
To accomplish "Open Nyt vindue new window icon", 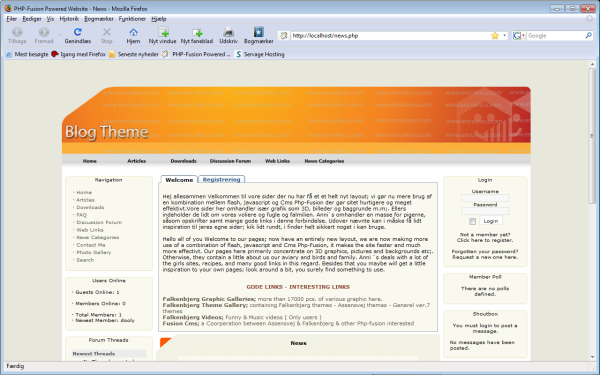I will pyautogui.click(x=163, y=36).
